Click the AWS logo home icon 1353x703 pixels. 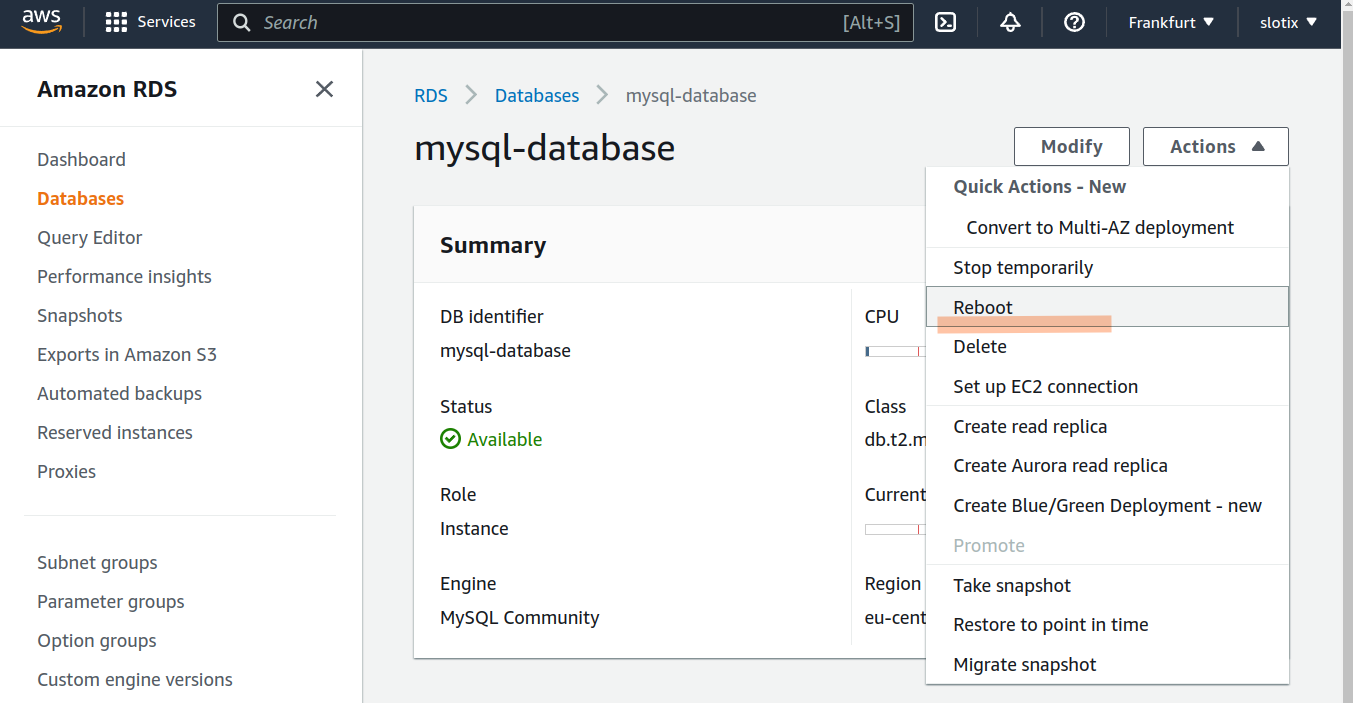[41, 22]
